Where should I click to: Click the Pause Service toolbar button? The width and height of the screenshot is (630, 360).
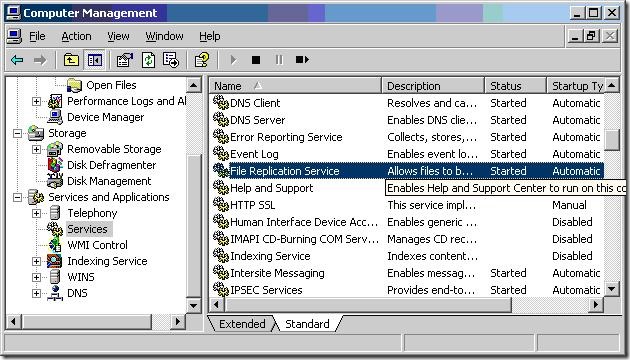point(279,60)
